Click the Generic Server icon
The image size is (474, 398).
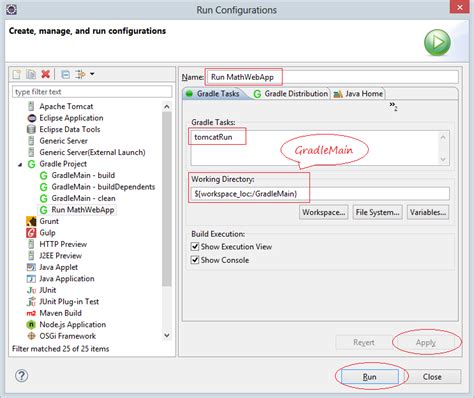[x=31, y=141]
